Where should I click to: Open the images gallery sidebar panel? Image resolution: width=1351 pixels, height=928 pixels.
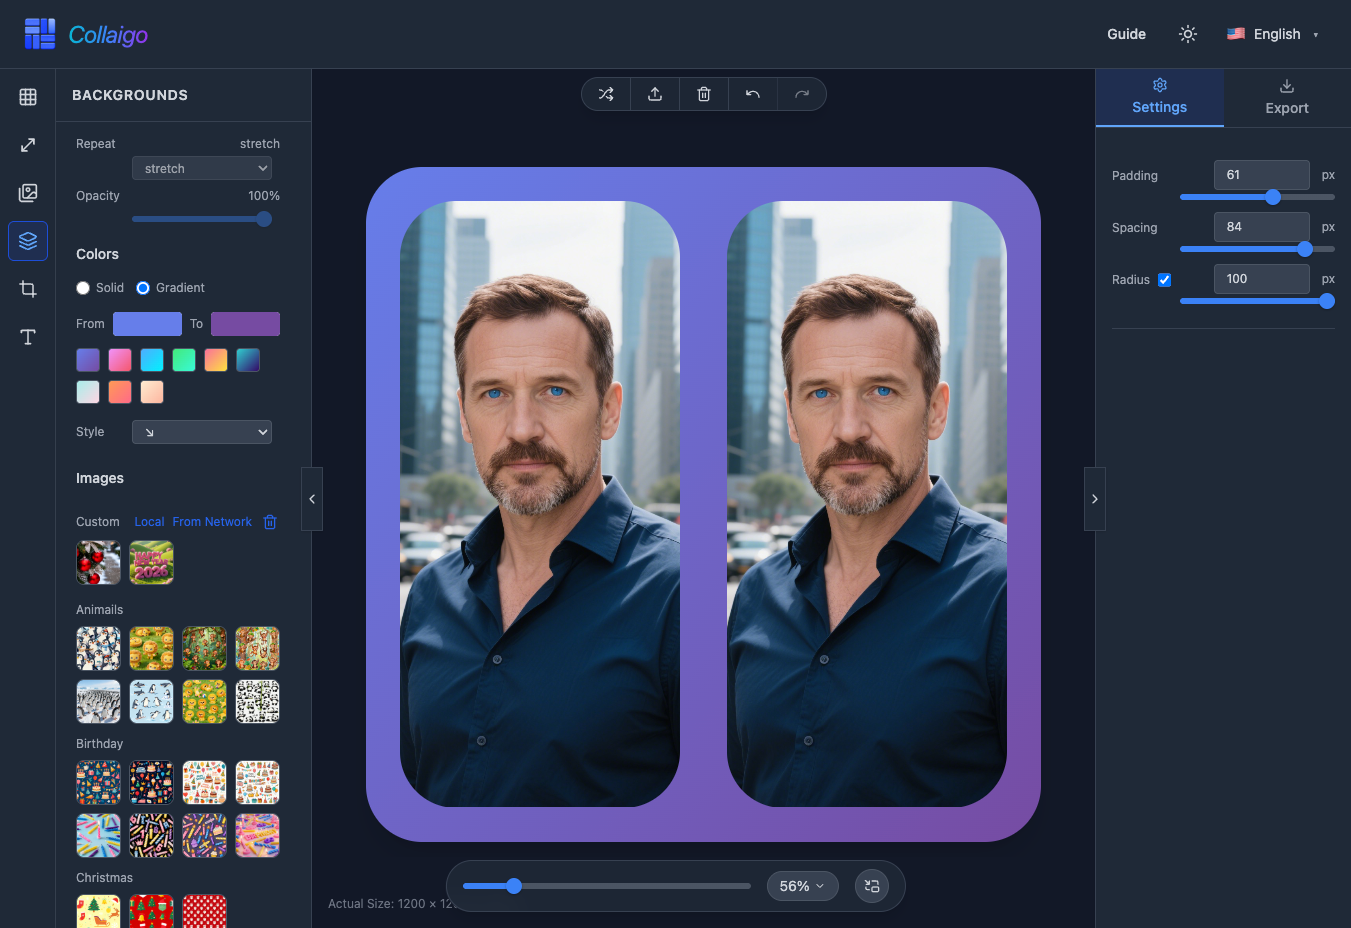coord(28,193)
